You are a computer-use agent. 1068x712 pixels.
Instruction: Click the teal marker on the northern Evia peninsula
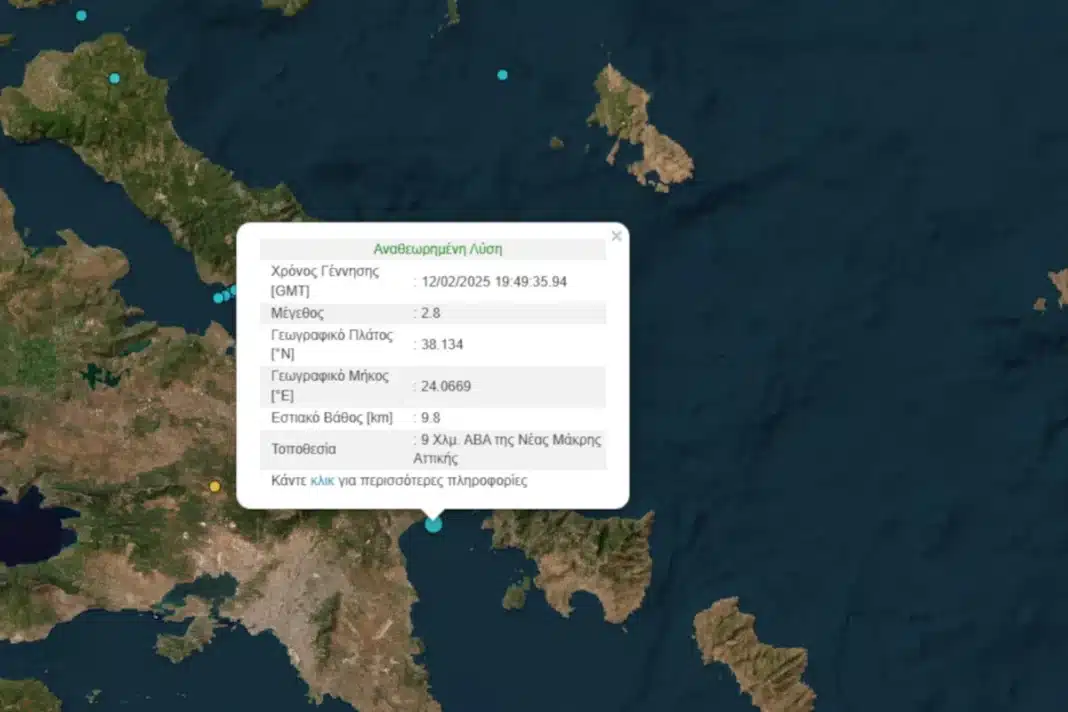click(x=114, y=78)
